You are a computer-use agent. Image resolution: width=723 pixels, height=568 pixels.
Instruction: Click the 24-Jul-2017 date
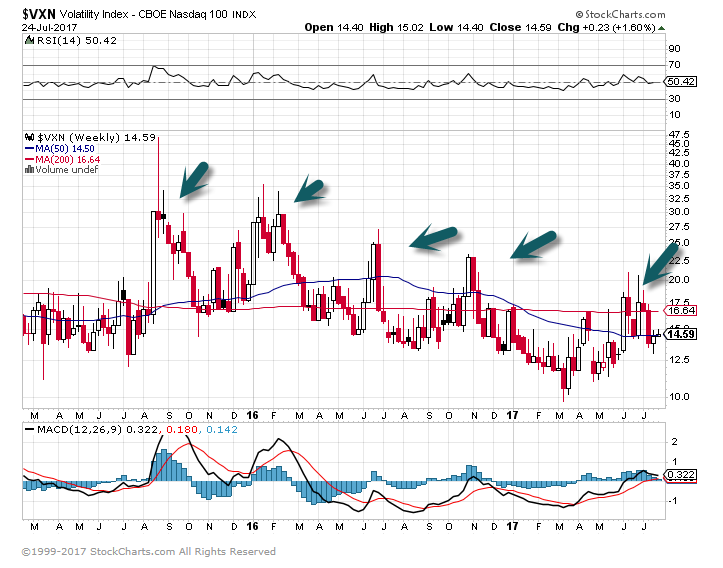[x=49, y=28]
